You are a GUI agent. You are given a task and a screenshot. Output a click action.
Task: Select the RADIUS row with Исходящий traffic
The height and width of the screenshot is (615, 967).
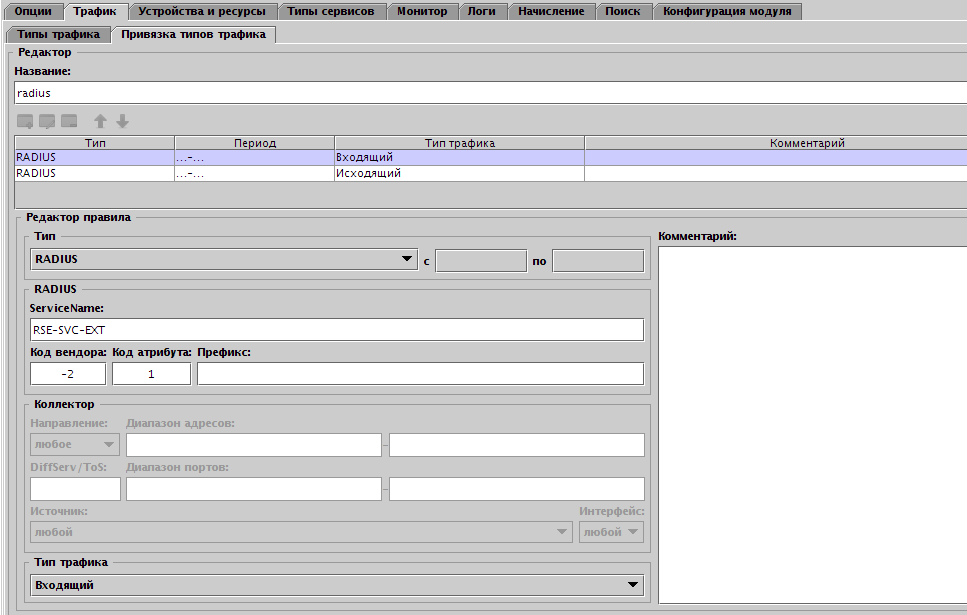click(300, 173)
